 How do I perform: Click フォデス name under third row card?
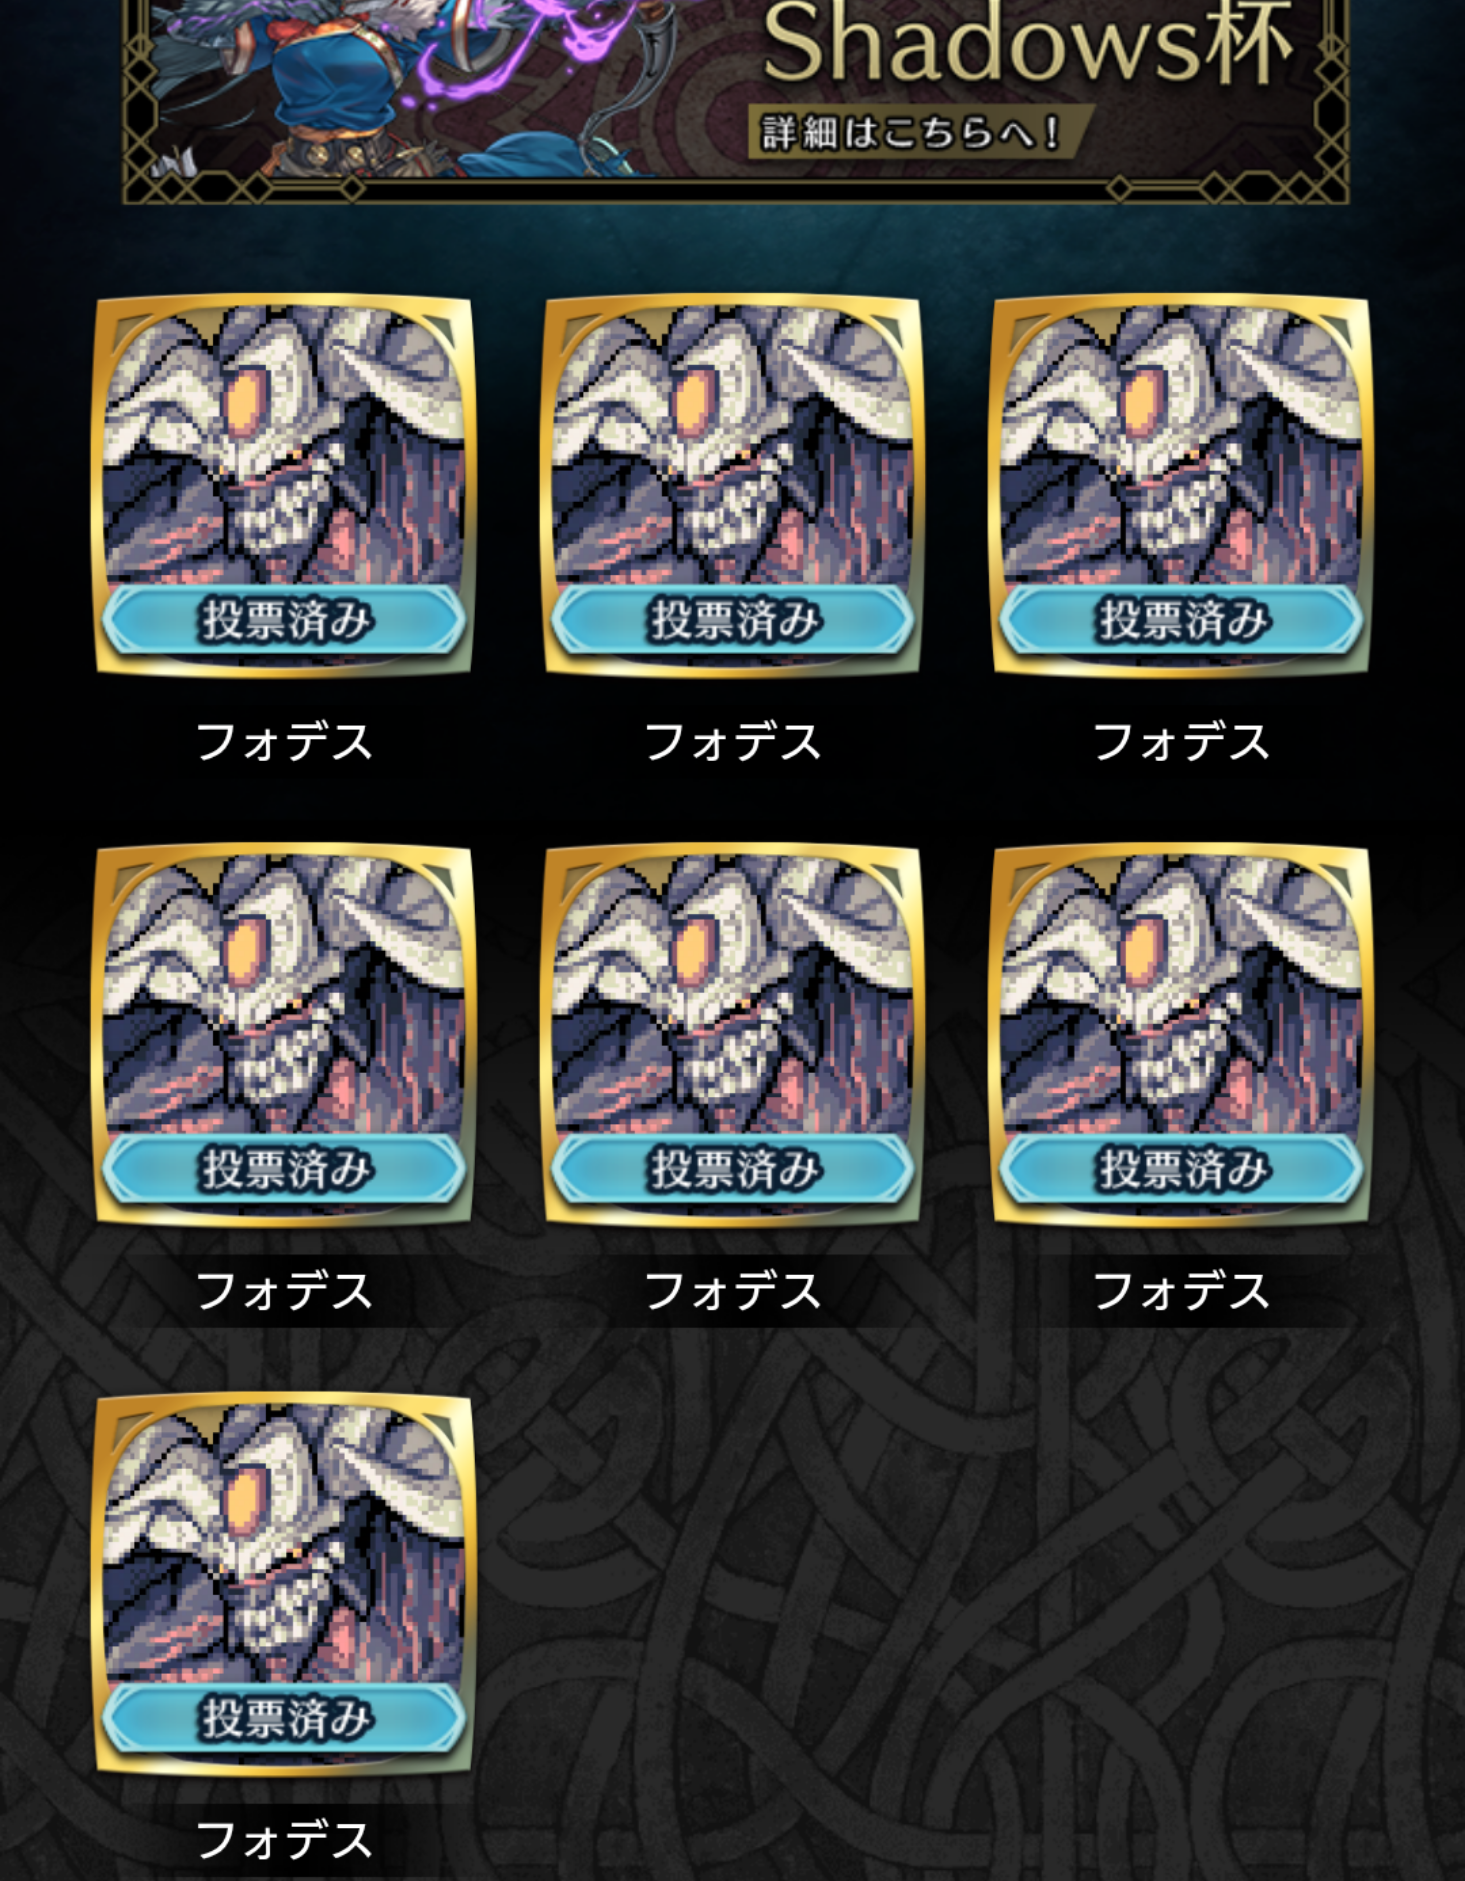pos(284,1840)
